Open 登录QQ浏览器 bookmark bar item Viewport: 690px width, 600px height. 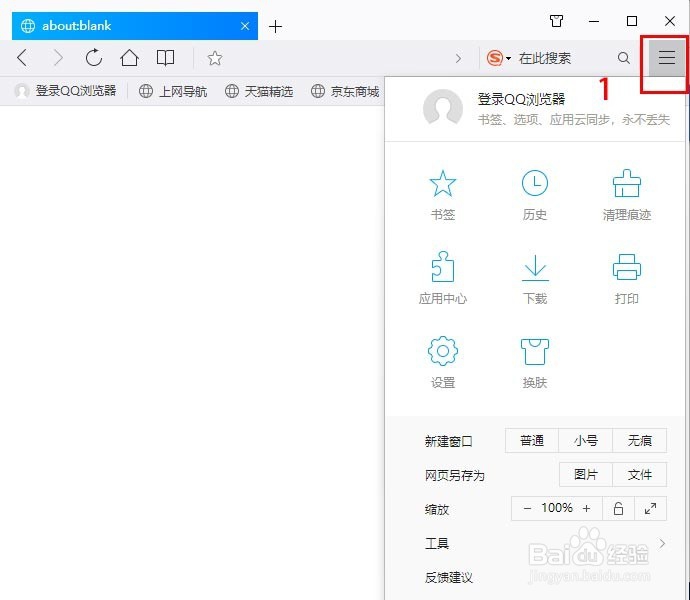click(x=65, y=91)
